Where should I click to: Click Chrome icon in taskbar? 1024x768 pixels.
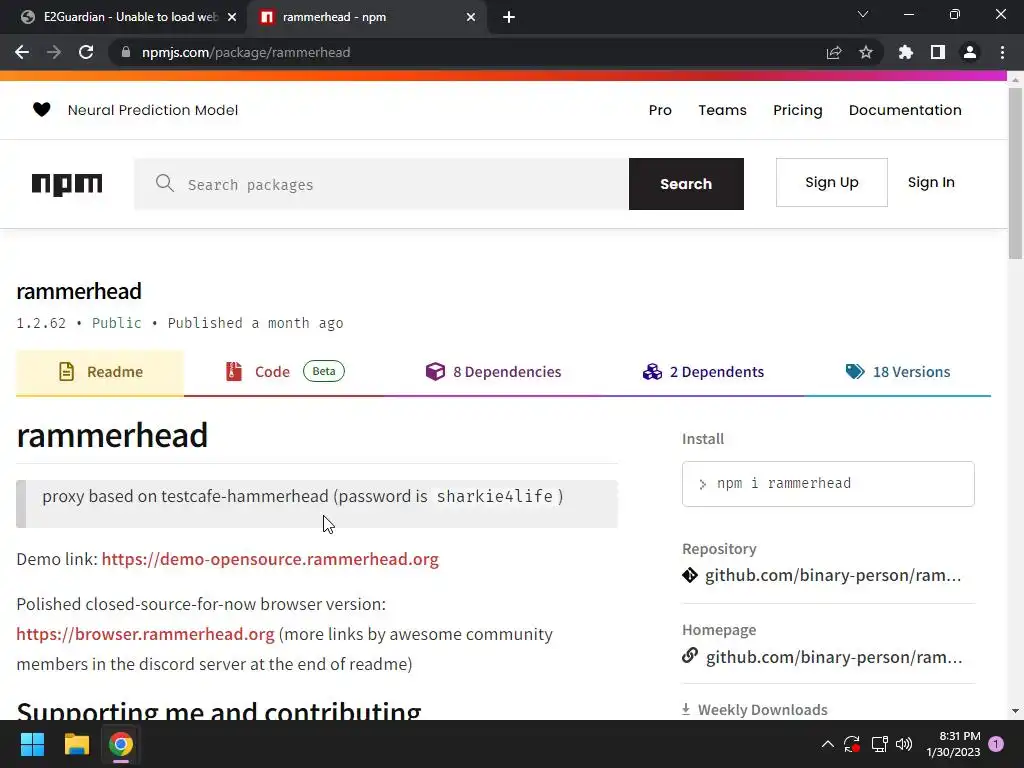coord(120,744)
